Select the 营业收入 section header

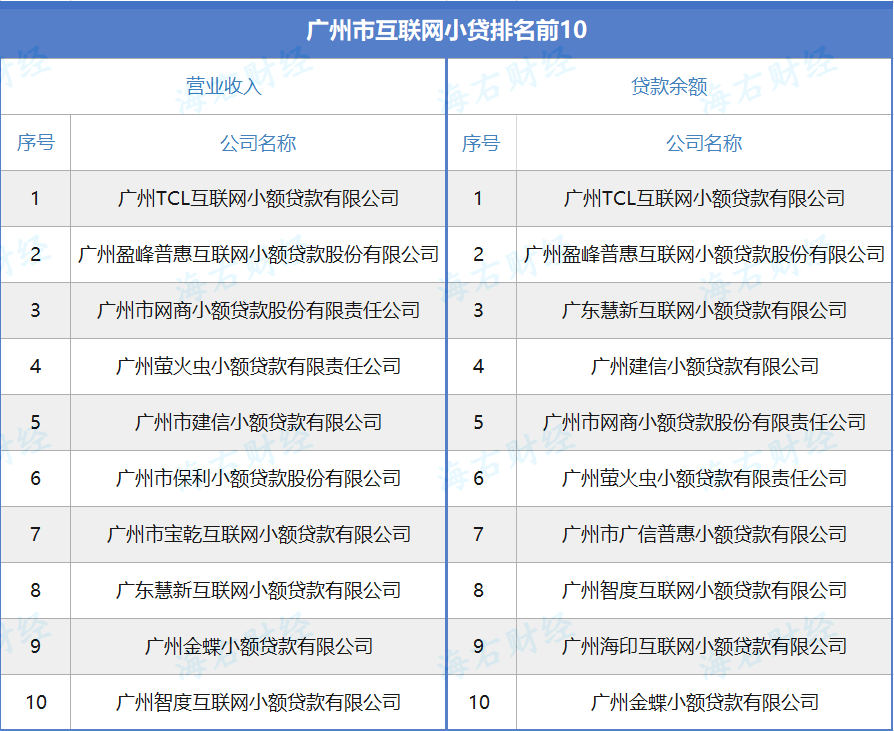[x=223, y=87]
